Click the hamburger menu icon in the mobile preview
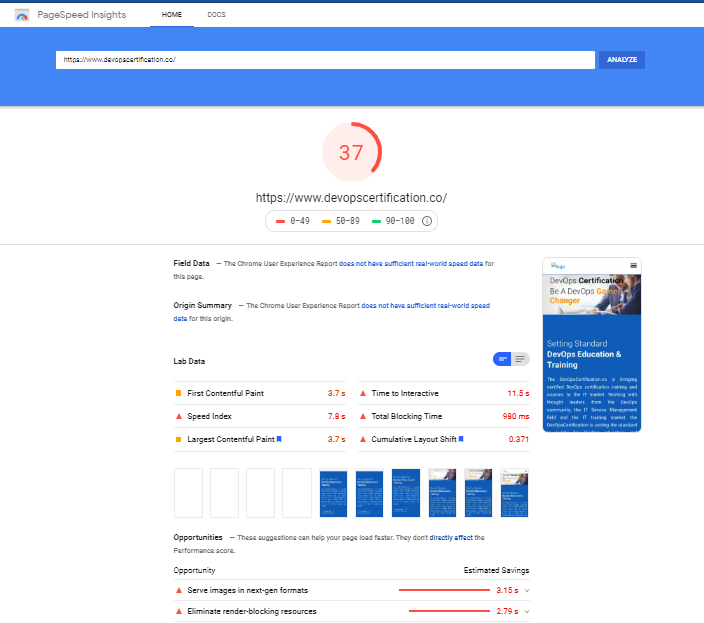This screenshot has height=623, width=704. pos(634,266)
